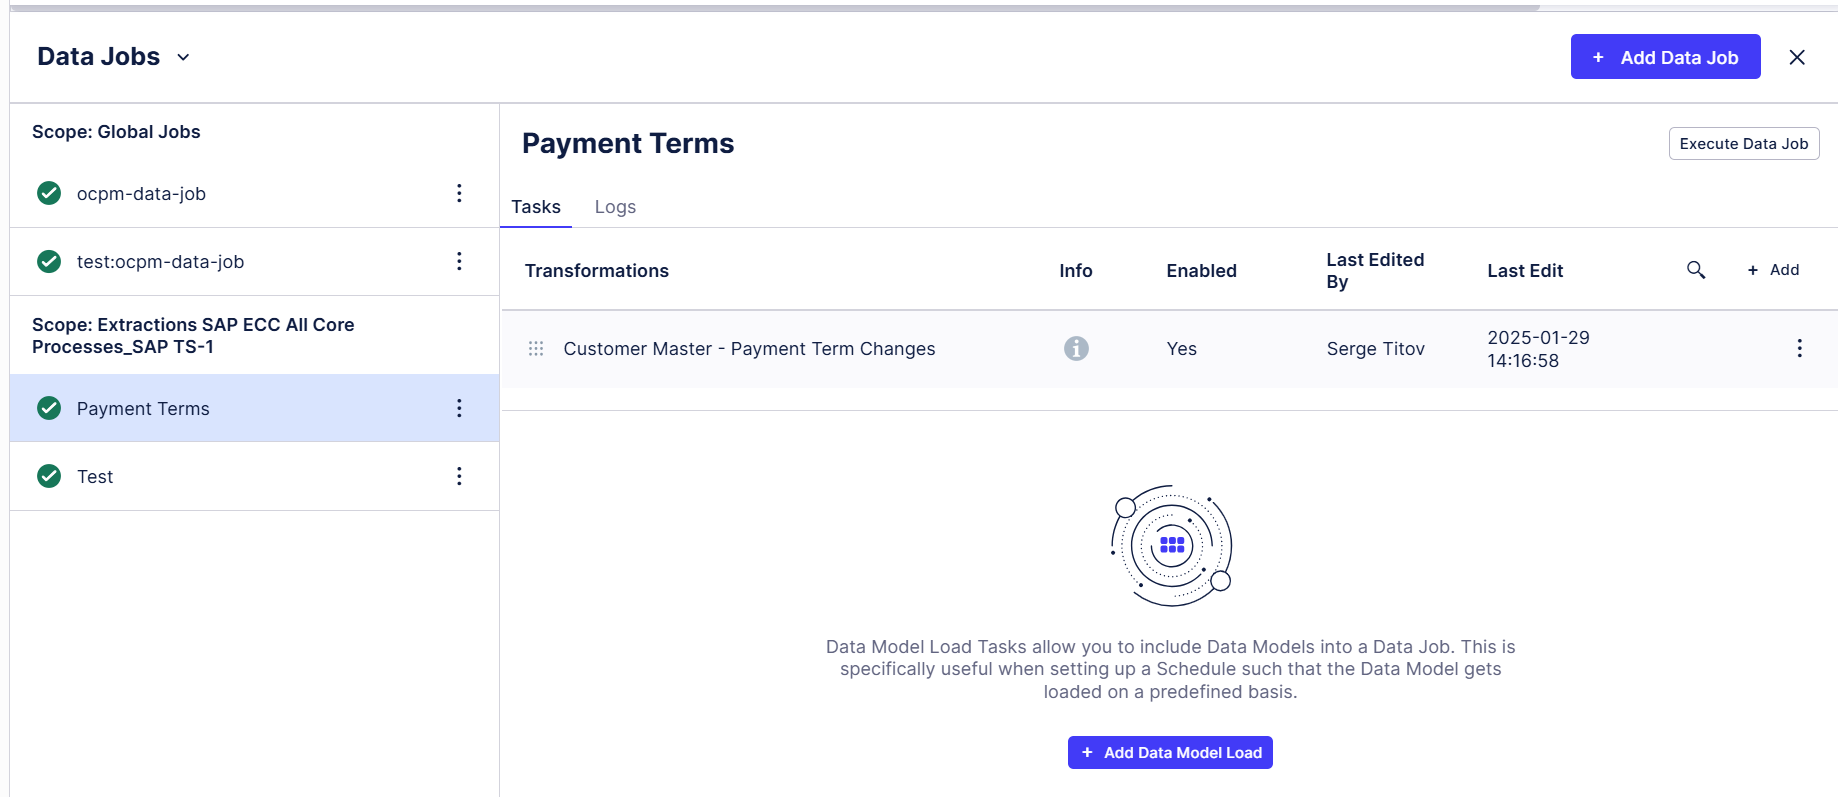
Task: Close the Data Jobs panel
Action: point(1797,57)
